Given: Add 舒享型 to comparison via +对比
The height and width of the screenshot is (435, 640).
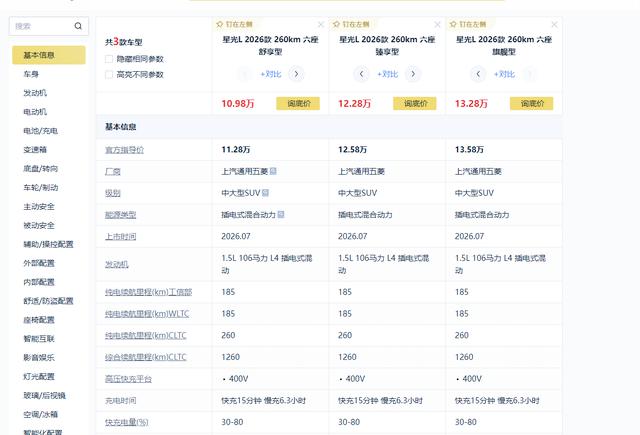Looking at the screenshot, I should tap(271, 74).
